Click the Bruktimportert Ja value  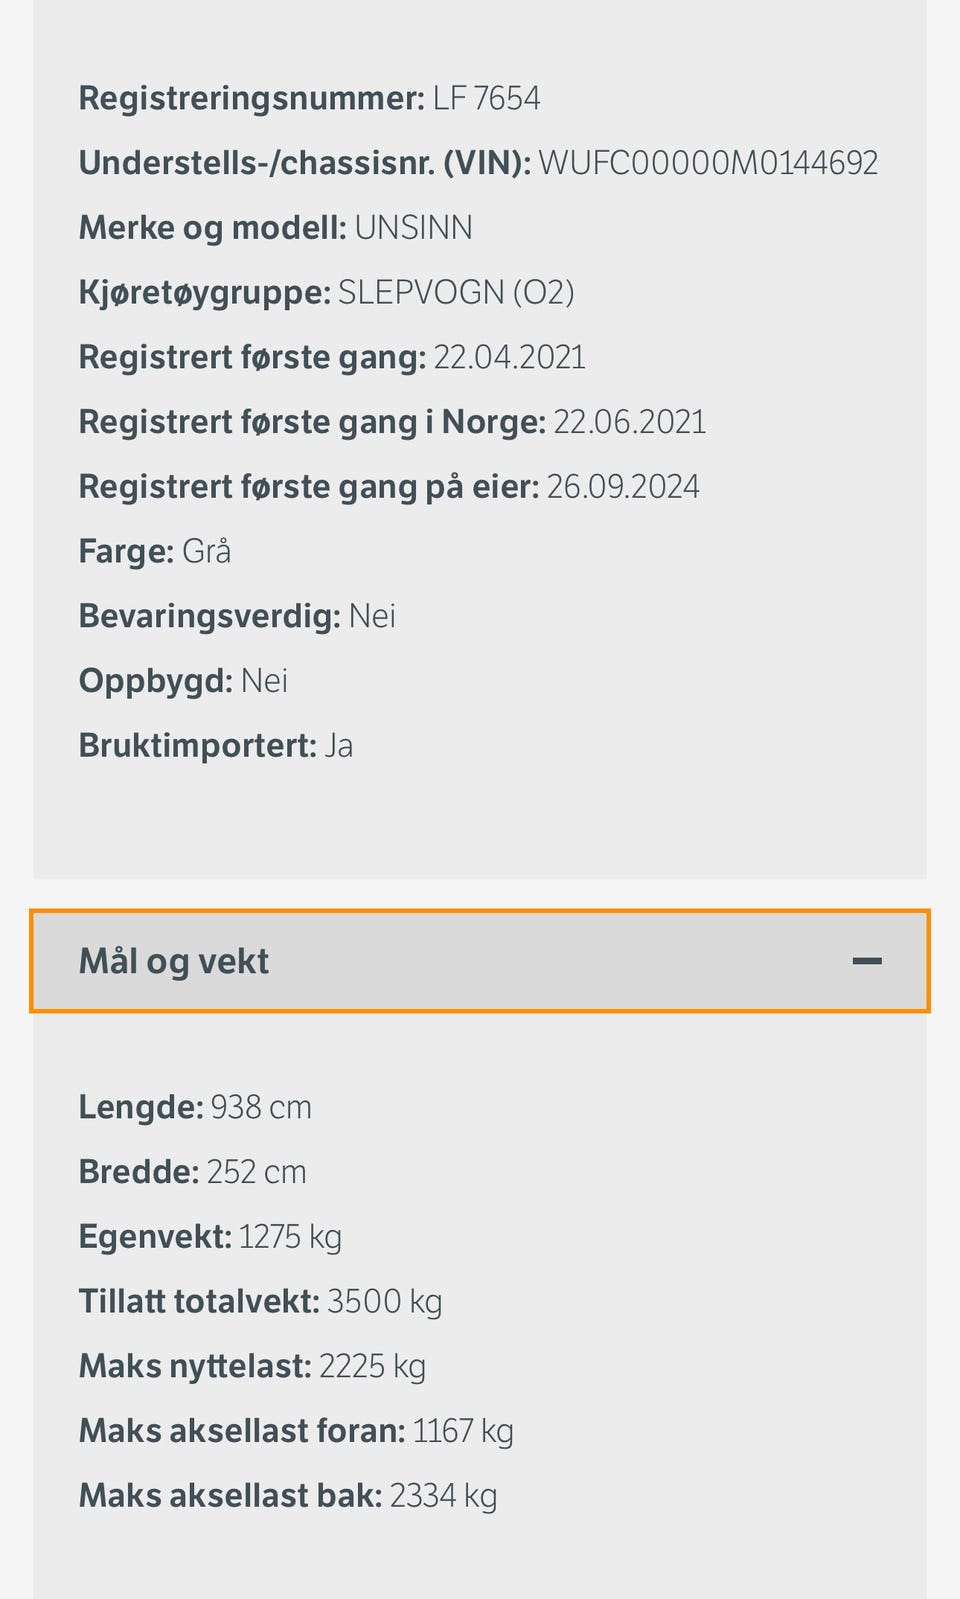pos(216,744)
